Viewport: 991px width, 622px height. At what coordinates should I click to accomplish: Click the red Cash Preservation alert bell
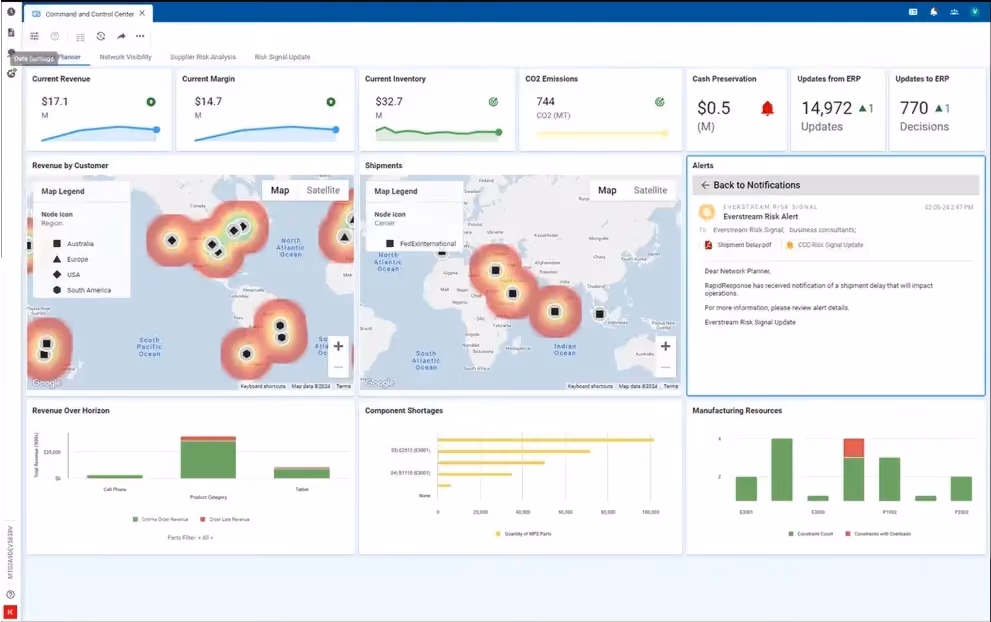(x=767, y=109)
